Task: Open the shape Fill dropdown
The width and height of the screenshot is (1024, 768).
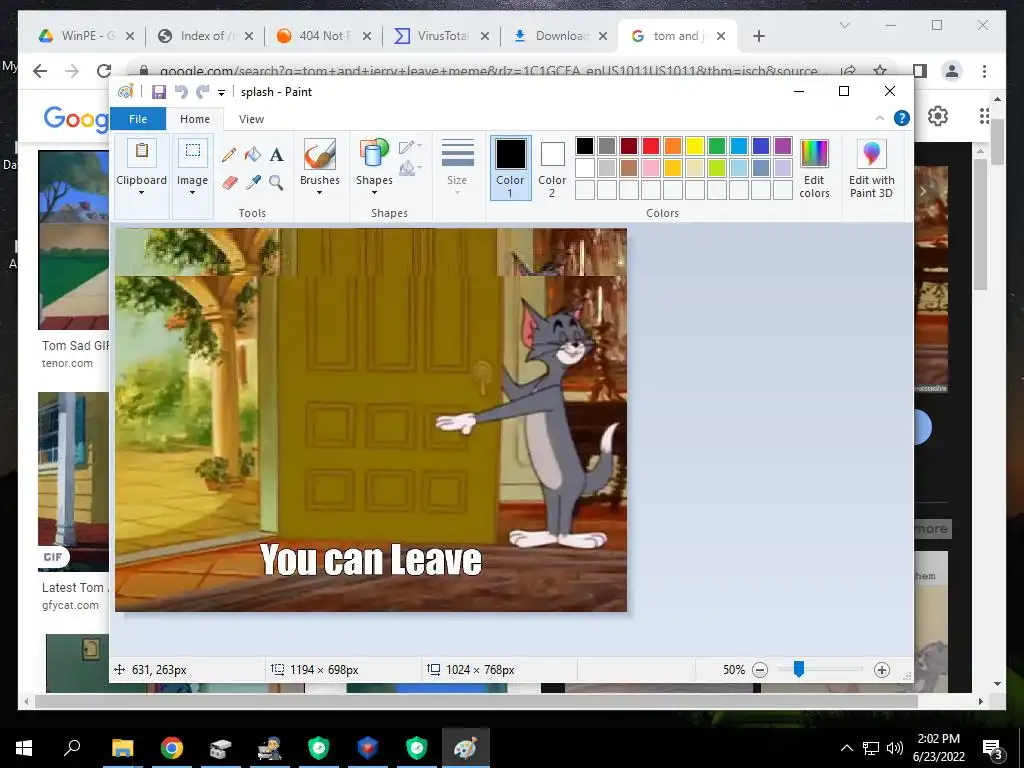Action: pyautogui.click(x=410, y=169)
